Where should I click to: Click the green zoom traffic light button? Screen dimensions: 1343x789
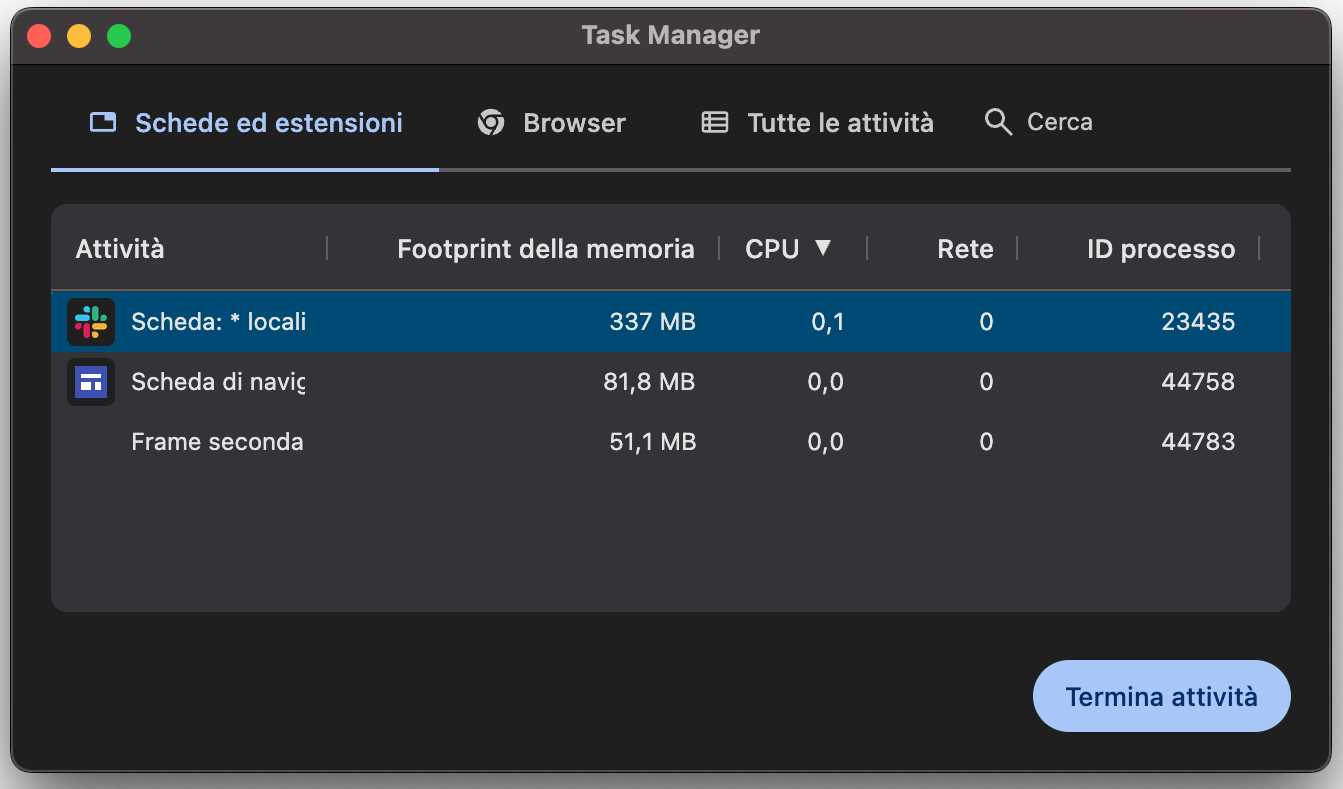pyautogui.click(x=118, y=35)
